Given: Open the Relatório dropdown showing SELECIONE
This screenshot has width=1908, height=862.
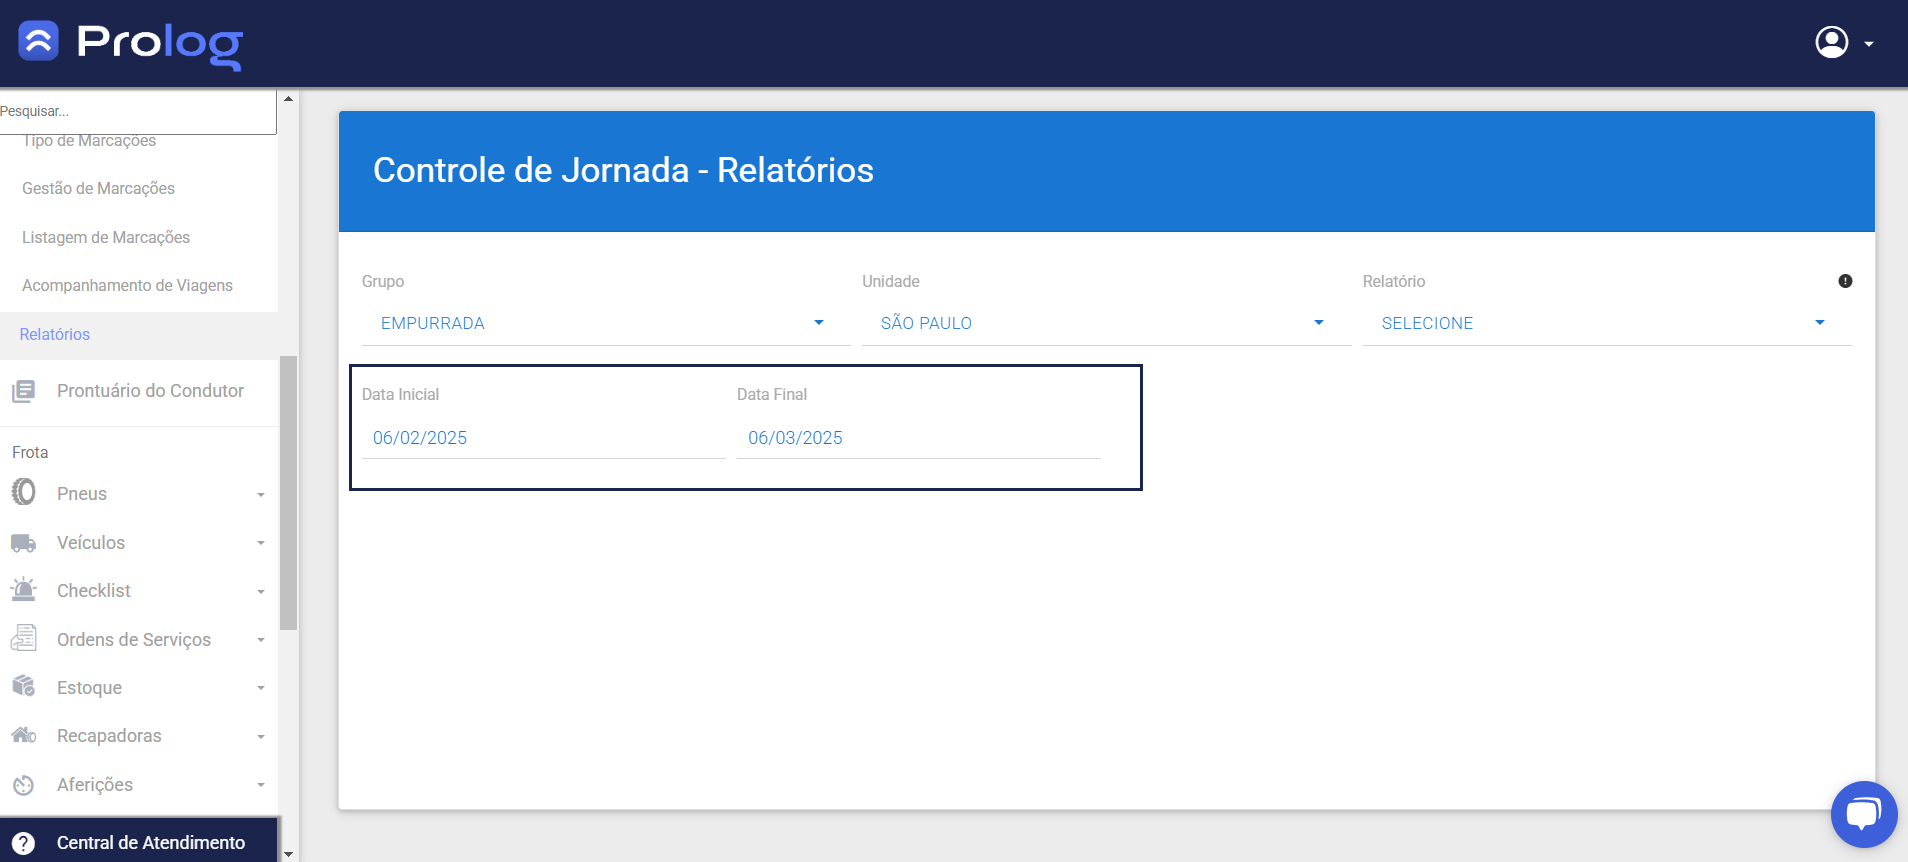Looking at the screenshot, I should coord(1607,323).
